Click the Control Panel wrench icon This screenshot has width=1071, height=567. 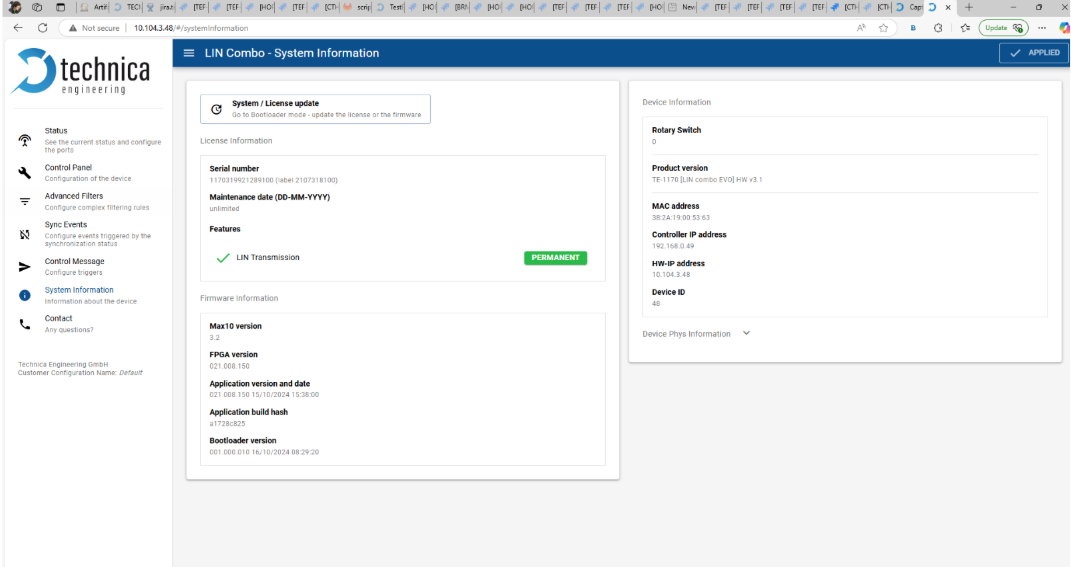point(24,172)
